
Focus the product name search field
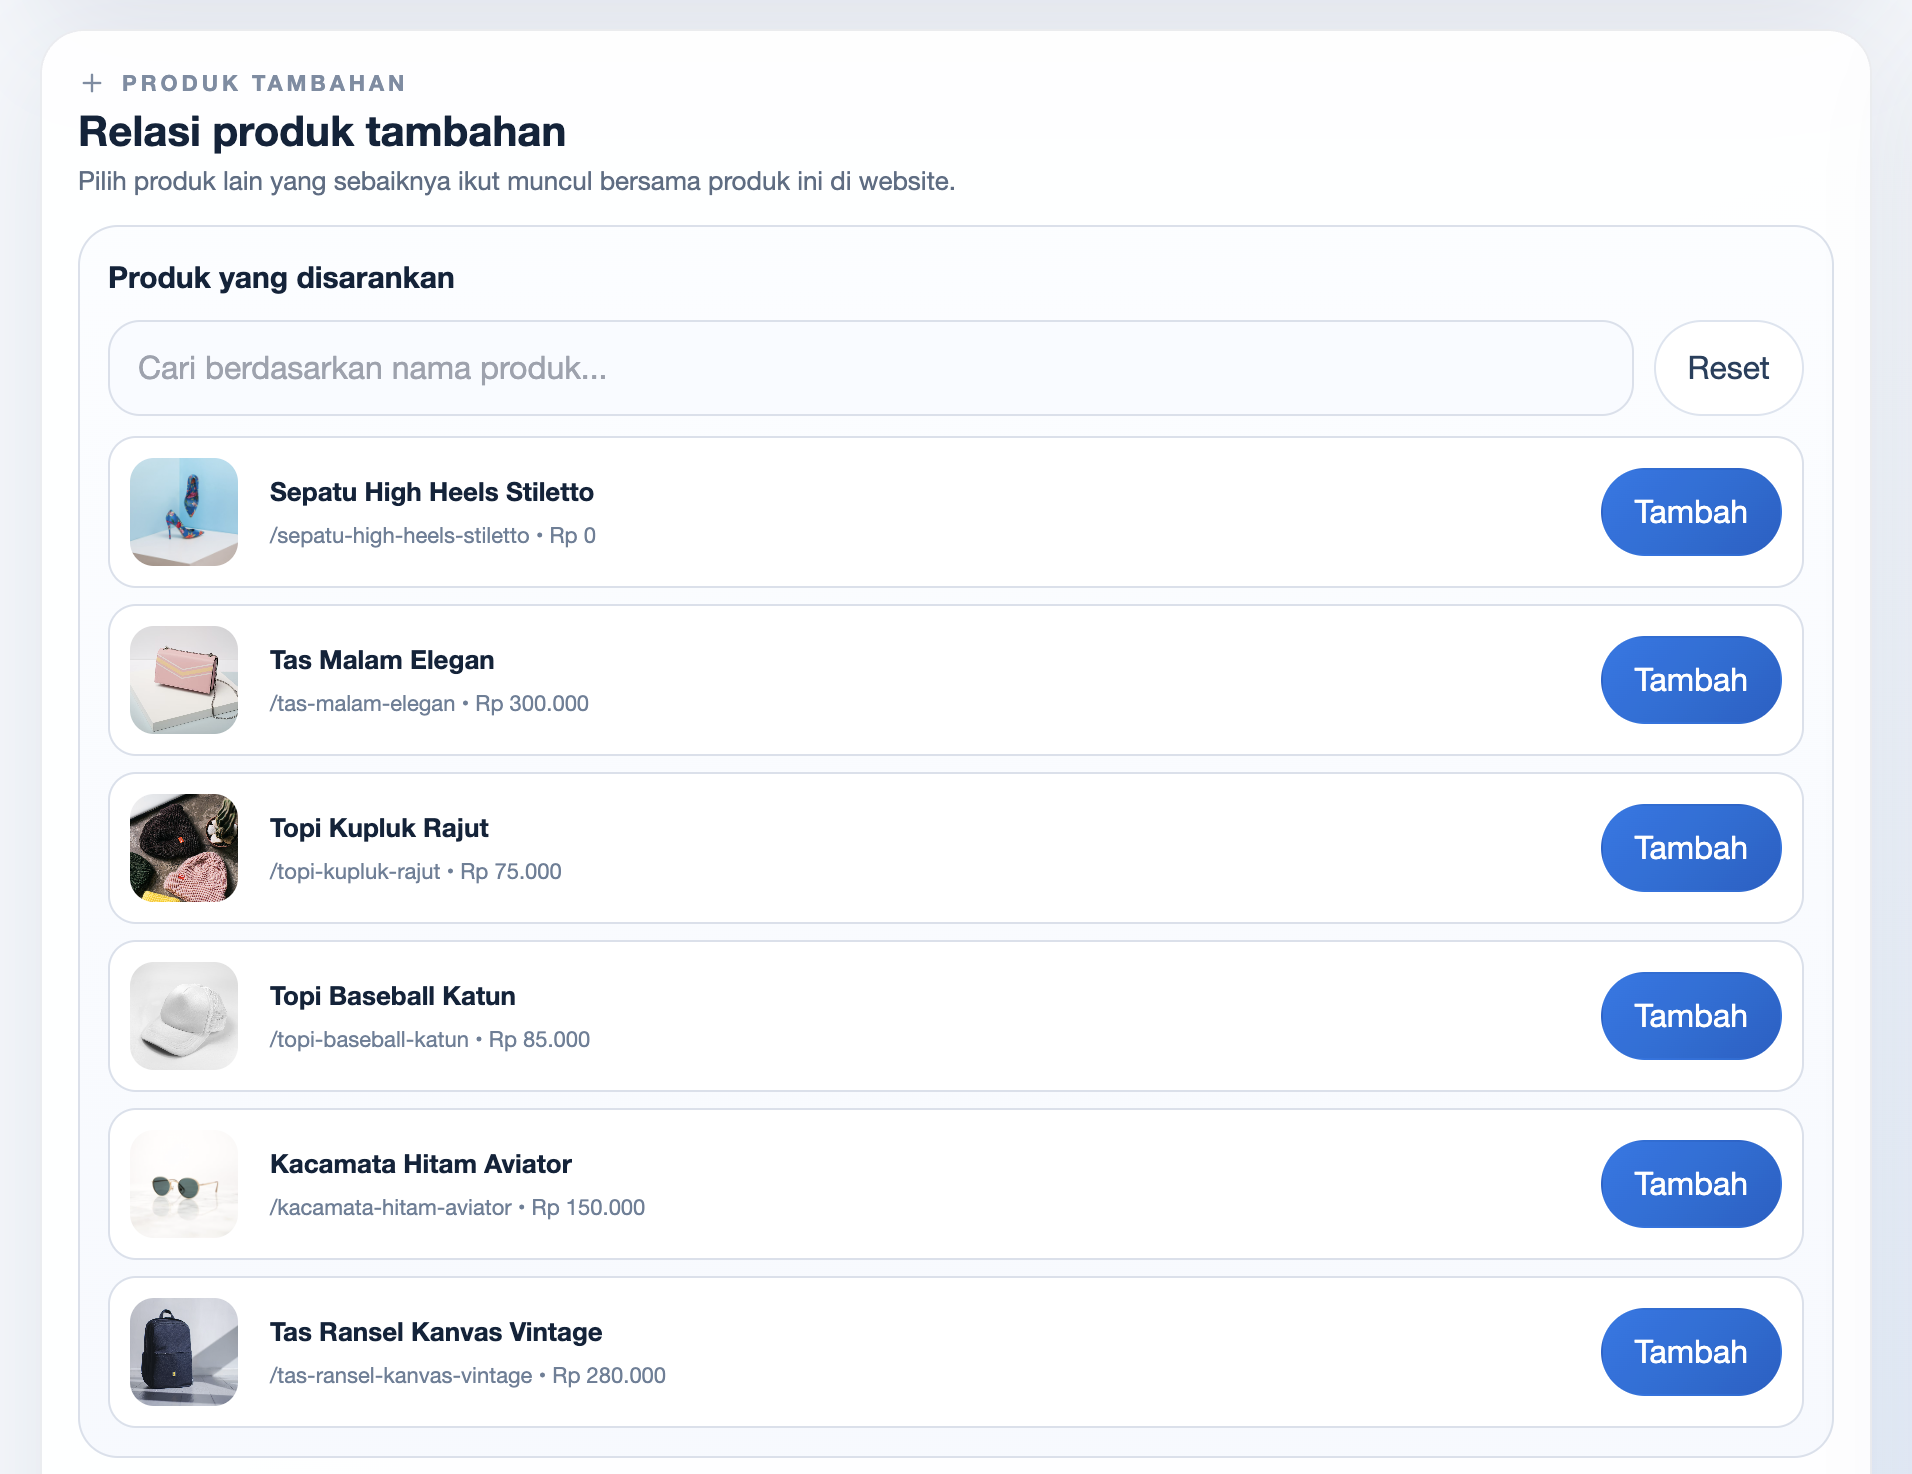pos(870,368)
